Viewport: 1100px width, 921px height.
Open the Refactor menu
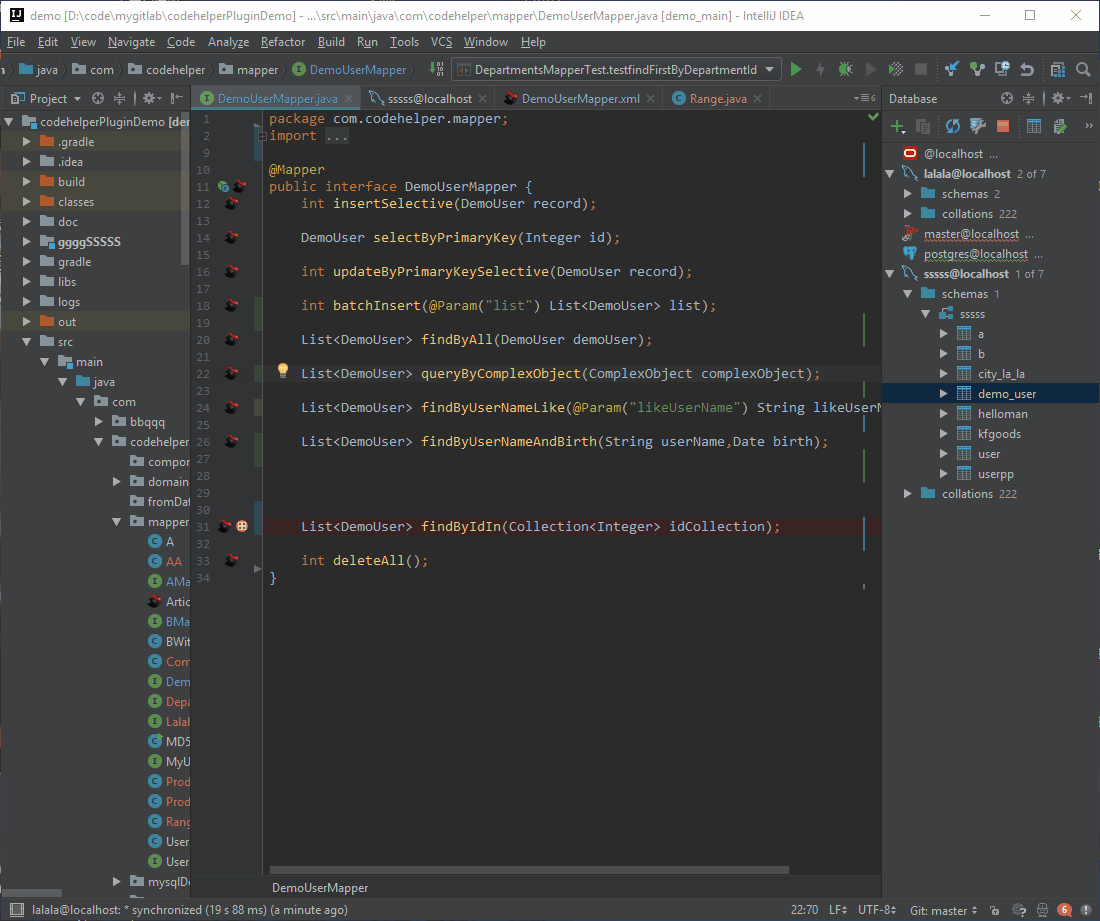click(x=283, y=42)
